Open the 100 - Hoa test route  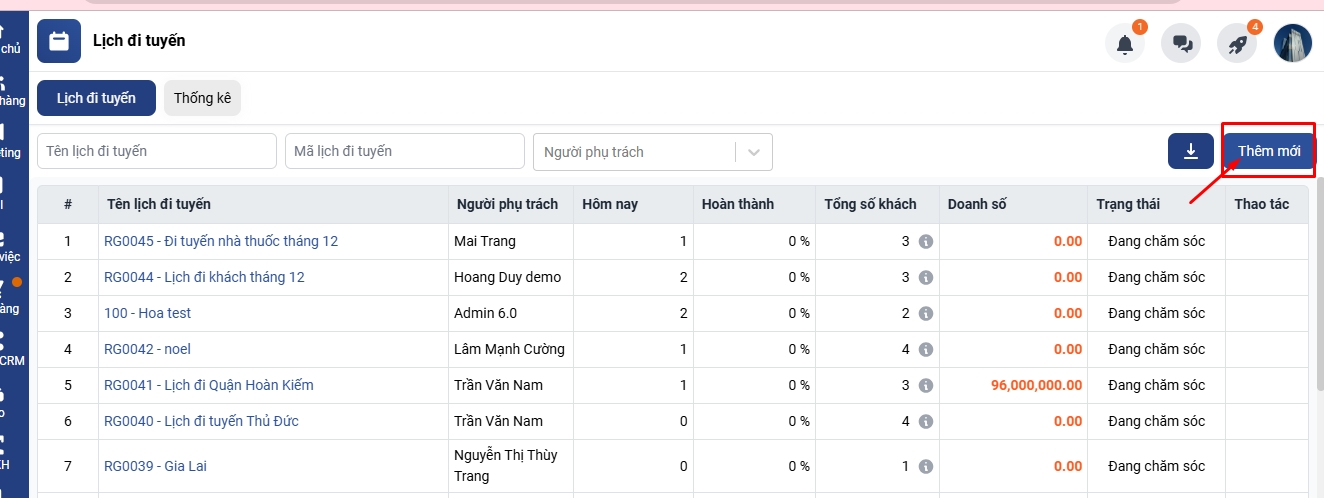(147, 313)
